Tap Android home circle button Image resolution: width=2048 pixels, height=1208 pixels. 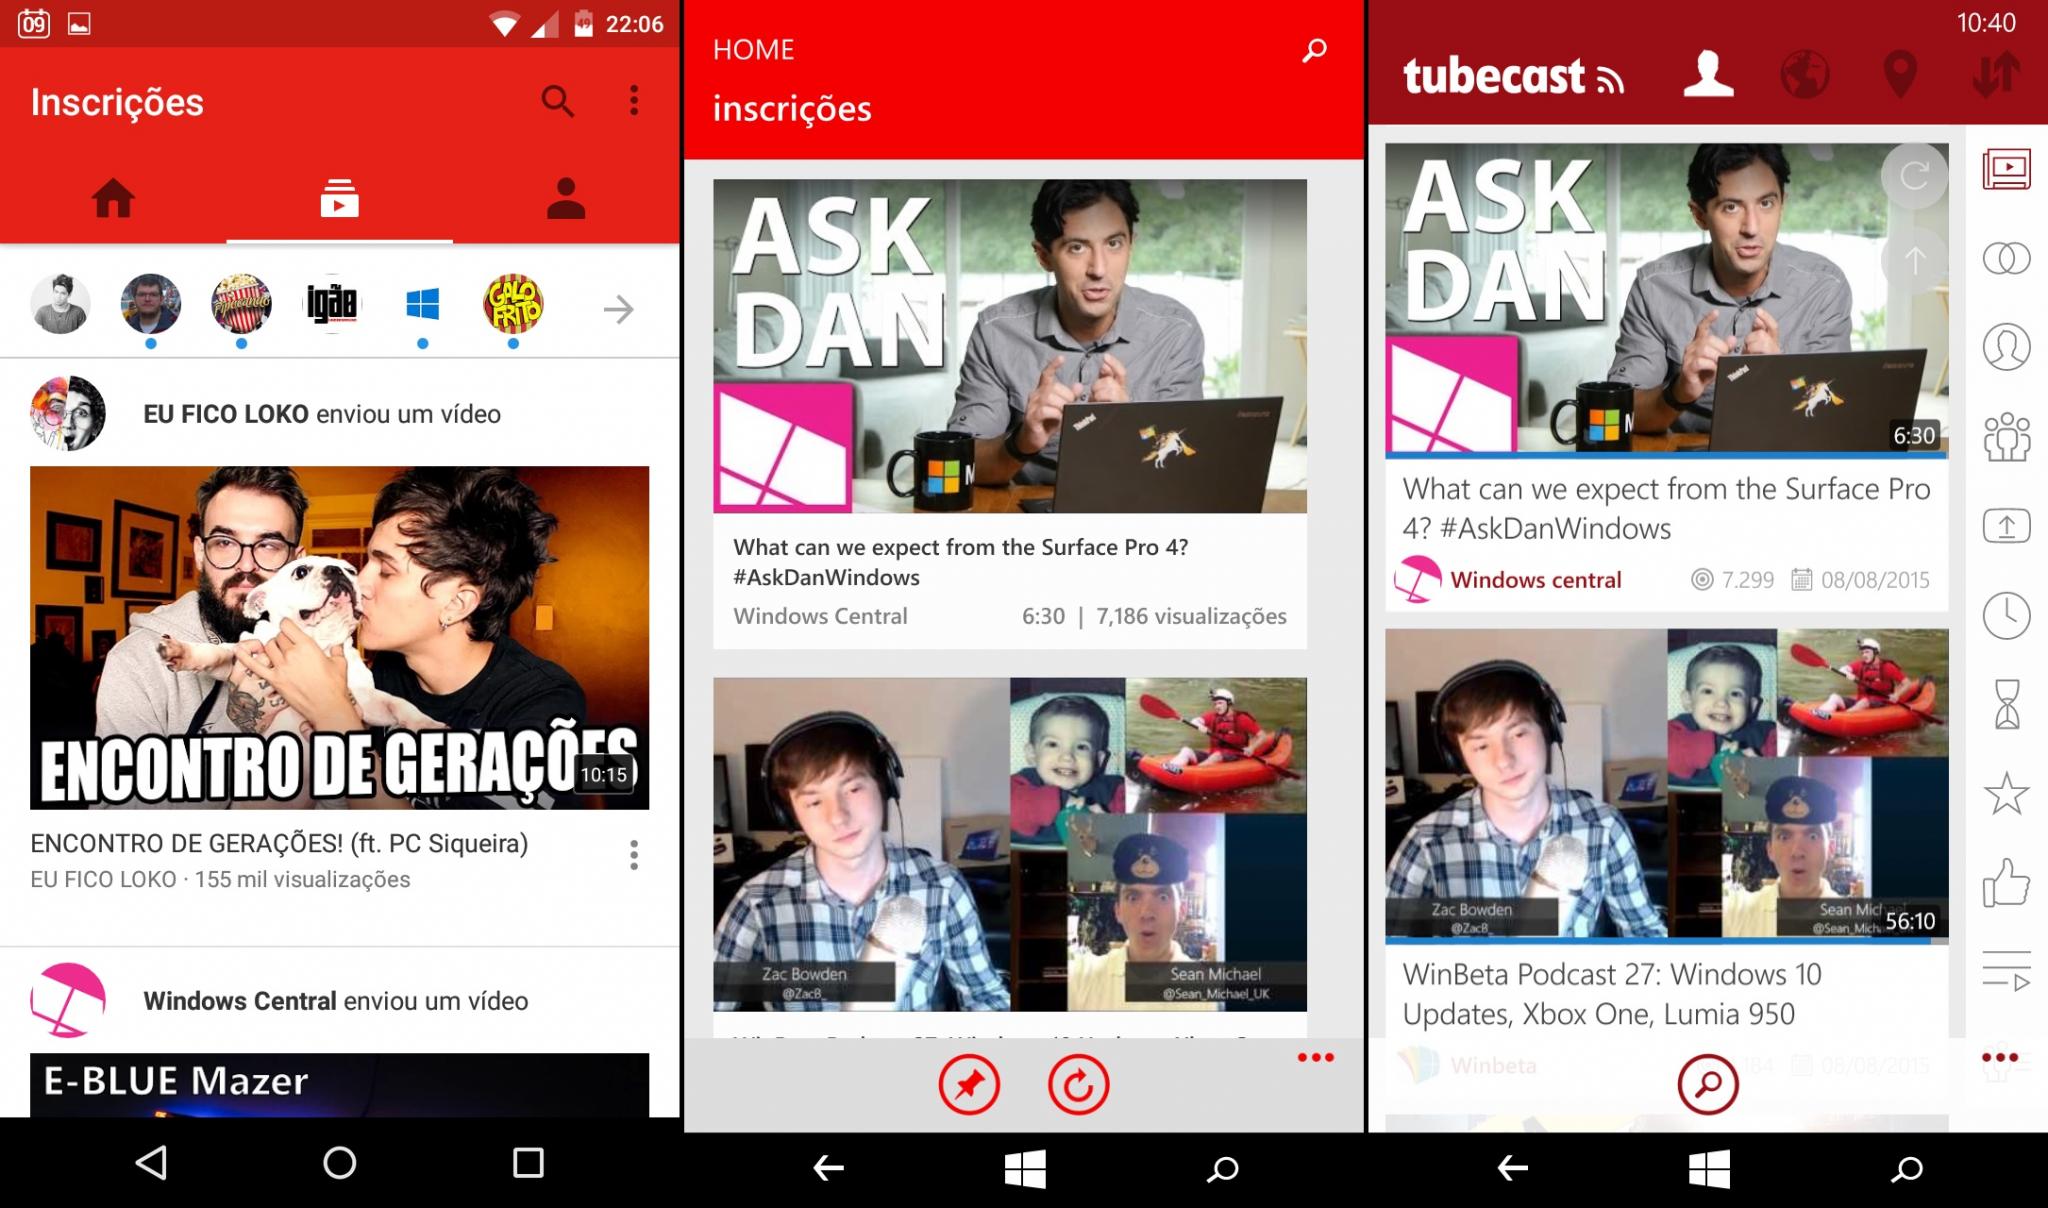[x=340, y=1162]
